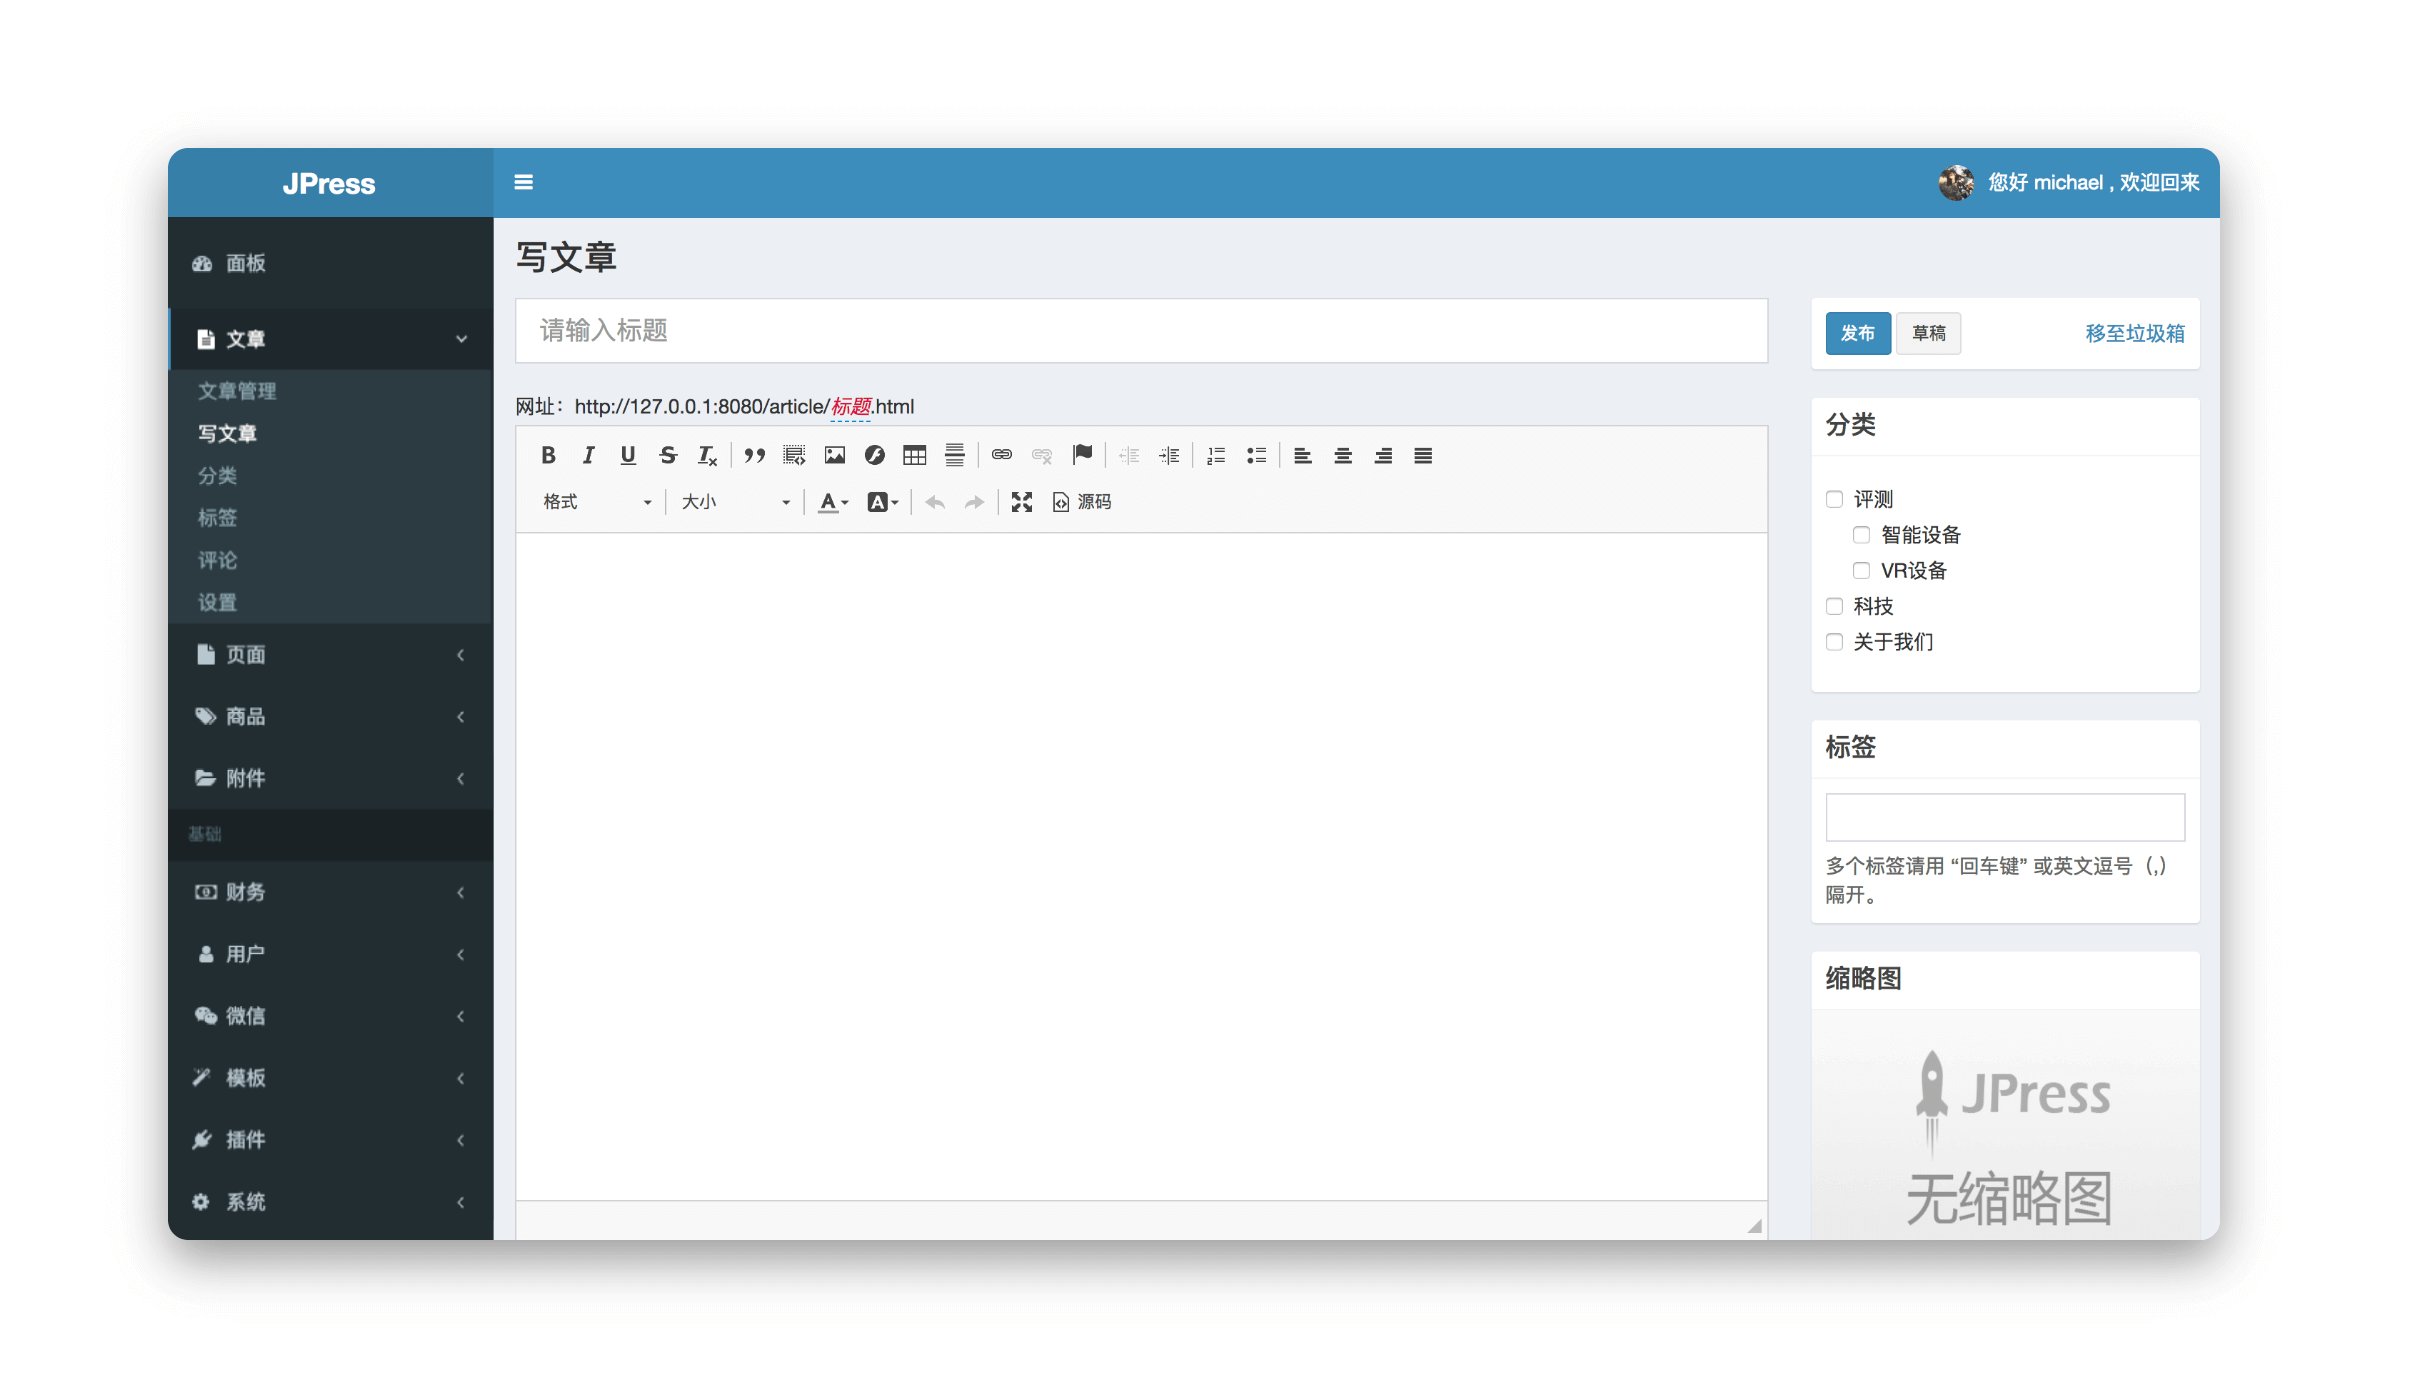Click 移至垃圾箱 link
Viewport: 2418px width, 1384px height.
pos(2136,332)
